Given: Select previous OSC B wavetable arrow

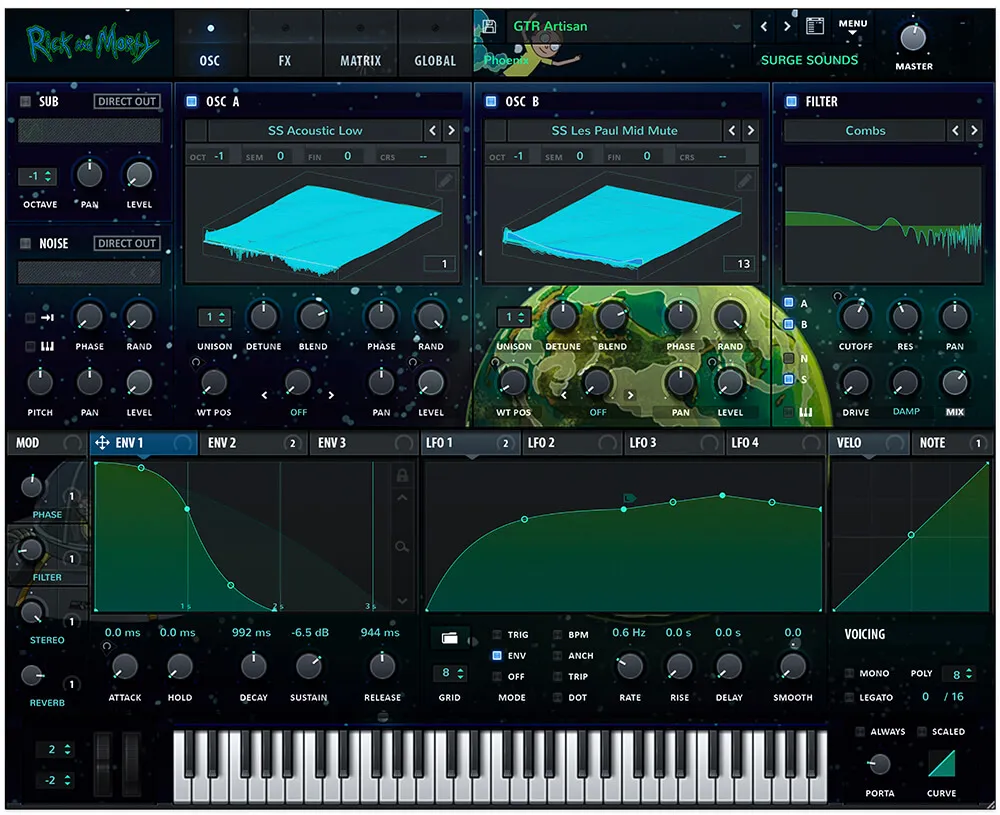Looking at the screenshot, I should (732, 131).
